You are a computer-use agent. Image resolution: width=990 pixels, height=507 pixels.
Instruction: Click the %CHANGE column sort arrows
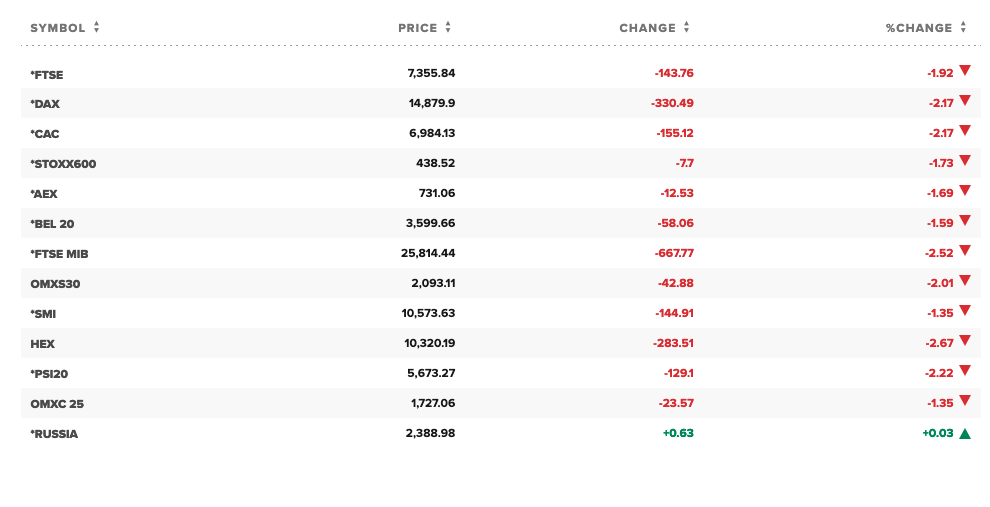[963, 28]
